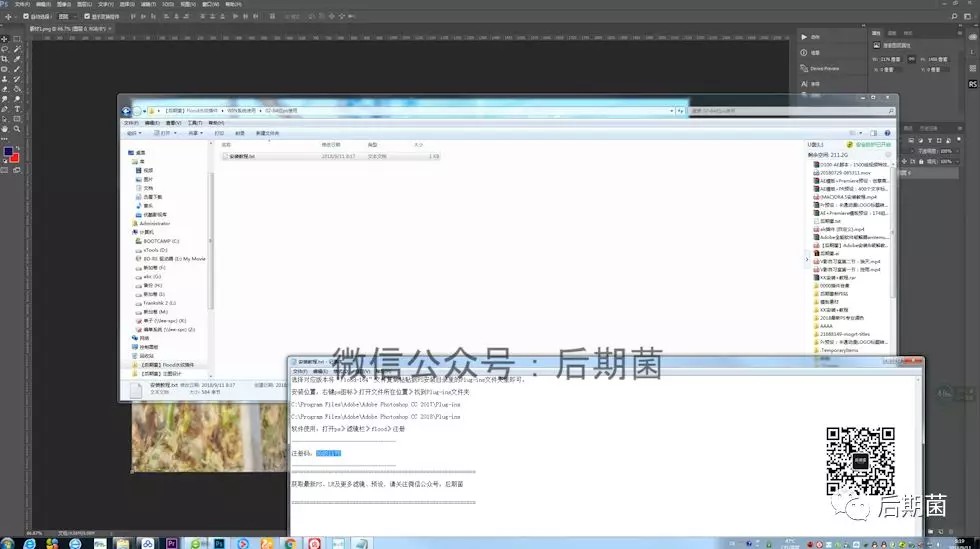Open Explorer window 查看(V) menu
980x549 pixels.
[x=174, y=123]
